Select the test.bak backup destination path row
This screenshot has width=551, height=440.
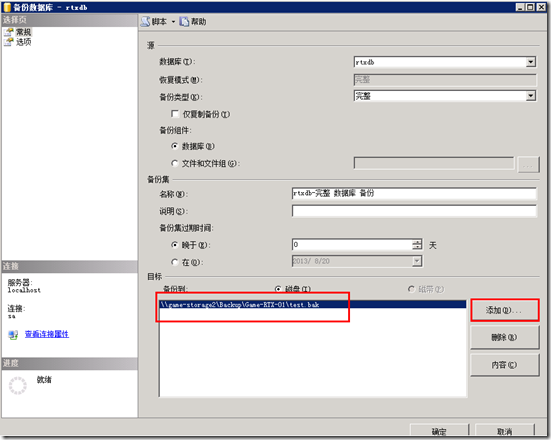[313, 304]
